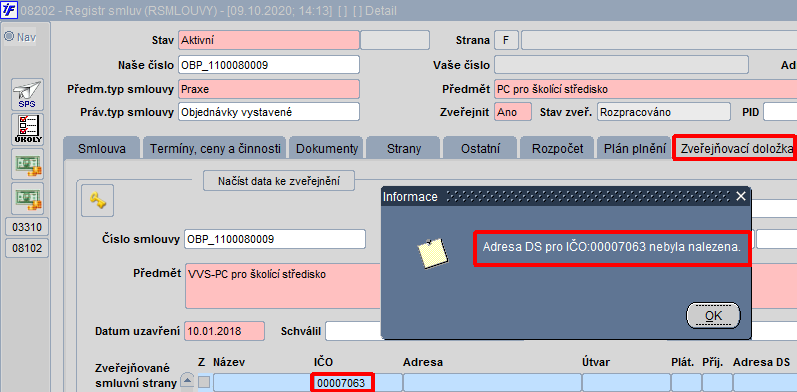Click the empty Vaše číslo field
The width and height of the screenshot is (797, 392).
621,65
